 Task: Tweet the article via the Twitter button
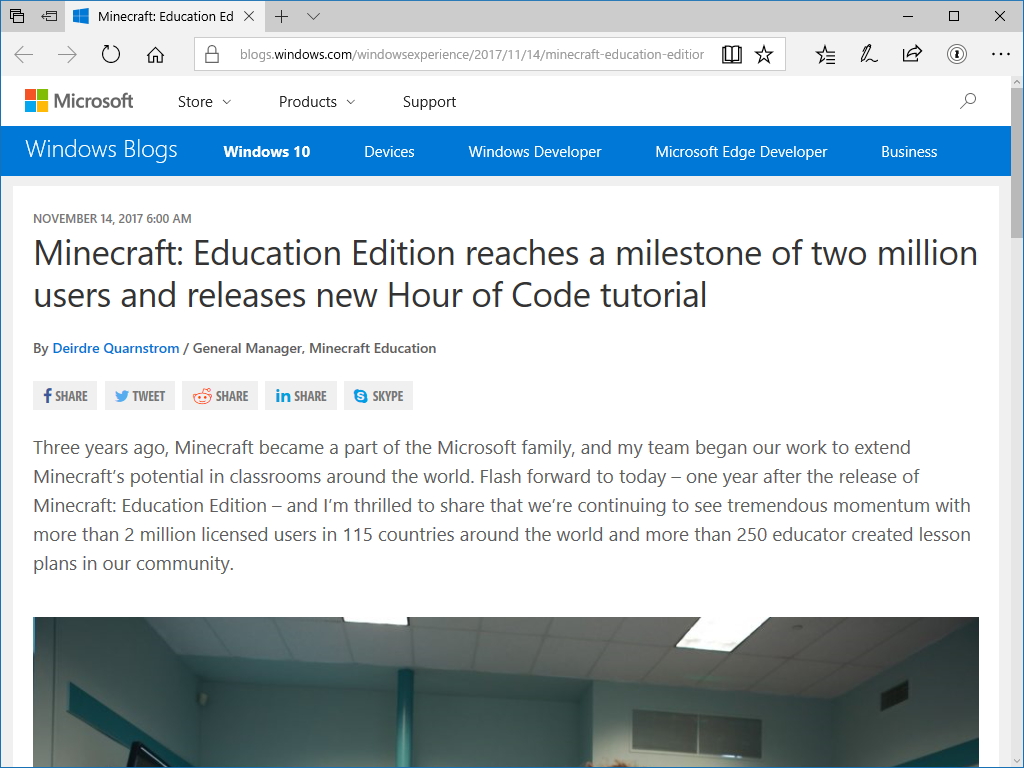(x=139, y=395)
